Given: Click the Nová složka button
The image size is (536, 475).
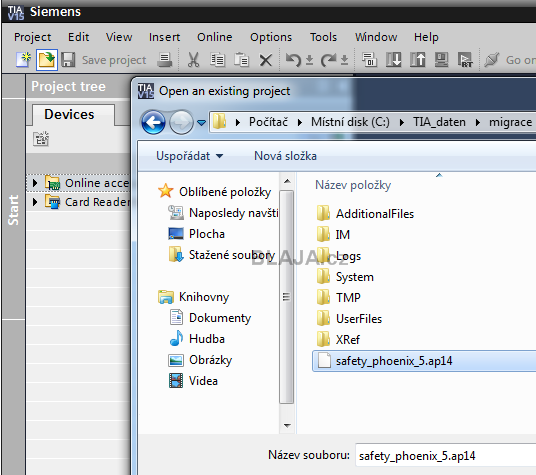Looking at the screenshot, I should pos(285,156).
